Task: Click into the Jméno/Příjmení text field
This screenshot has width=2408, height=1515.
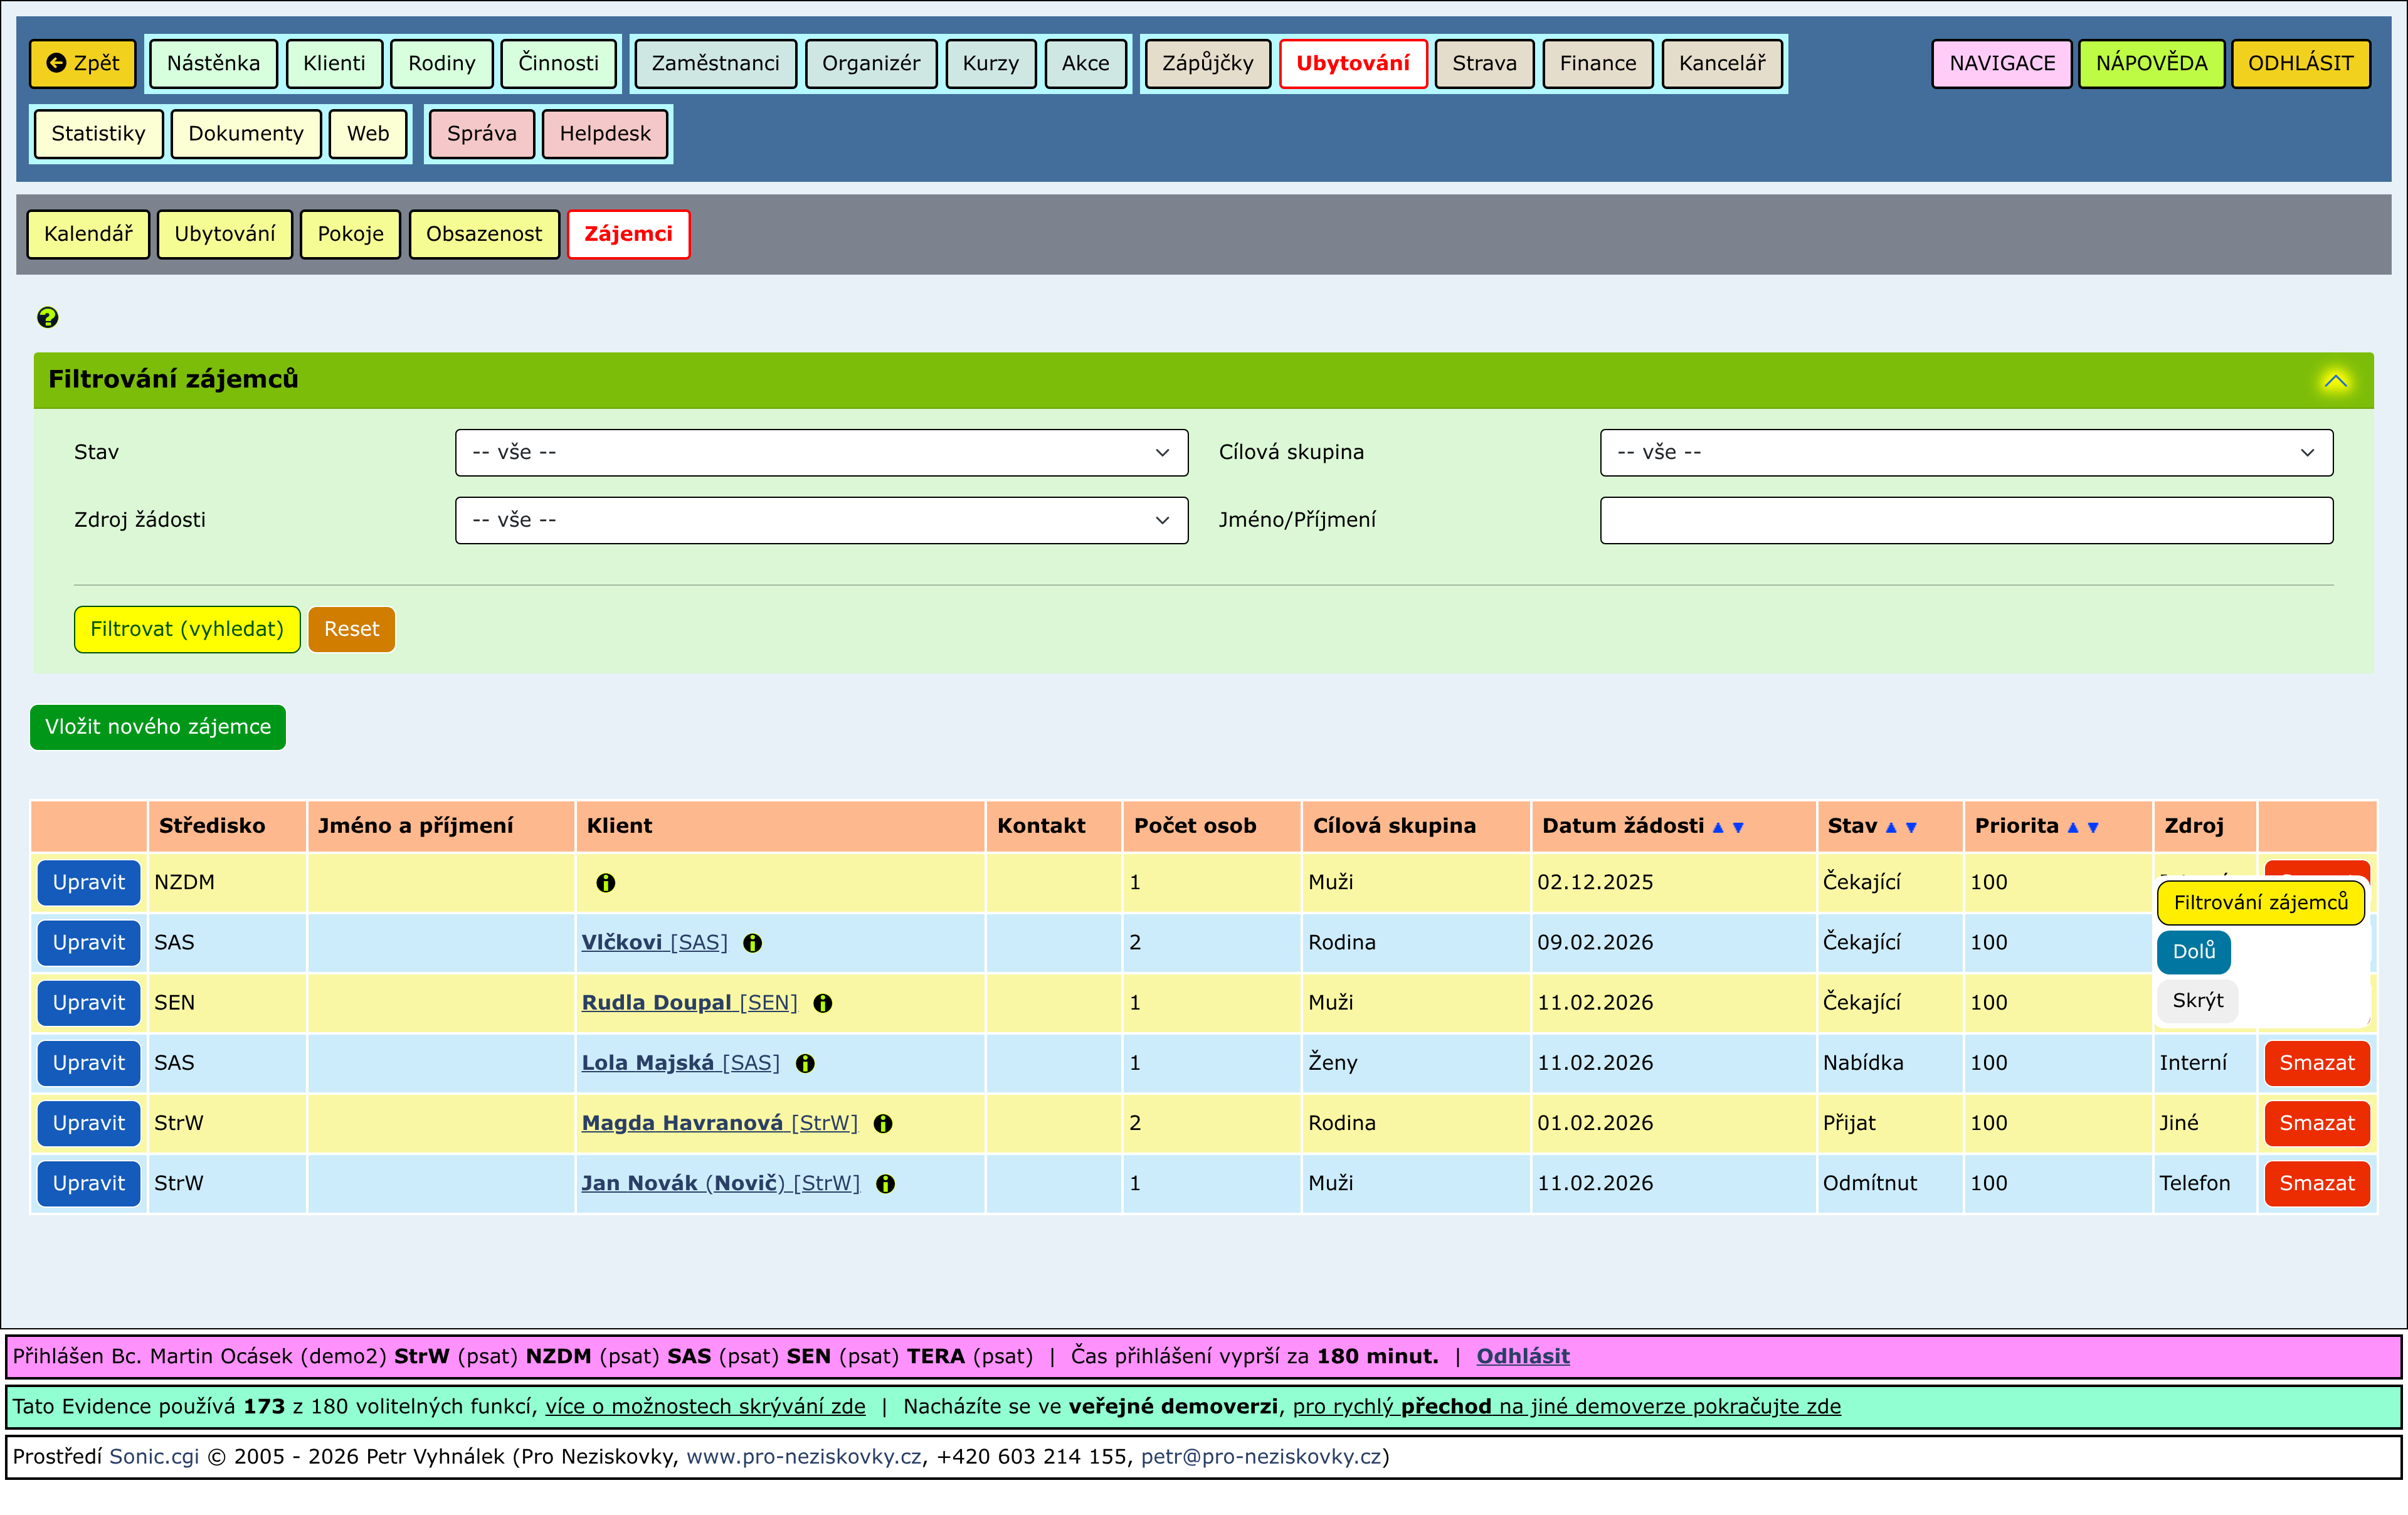Action: pos(1965,520)
